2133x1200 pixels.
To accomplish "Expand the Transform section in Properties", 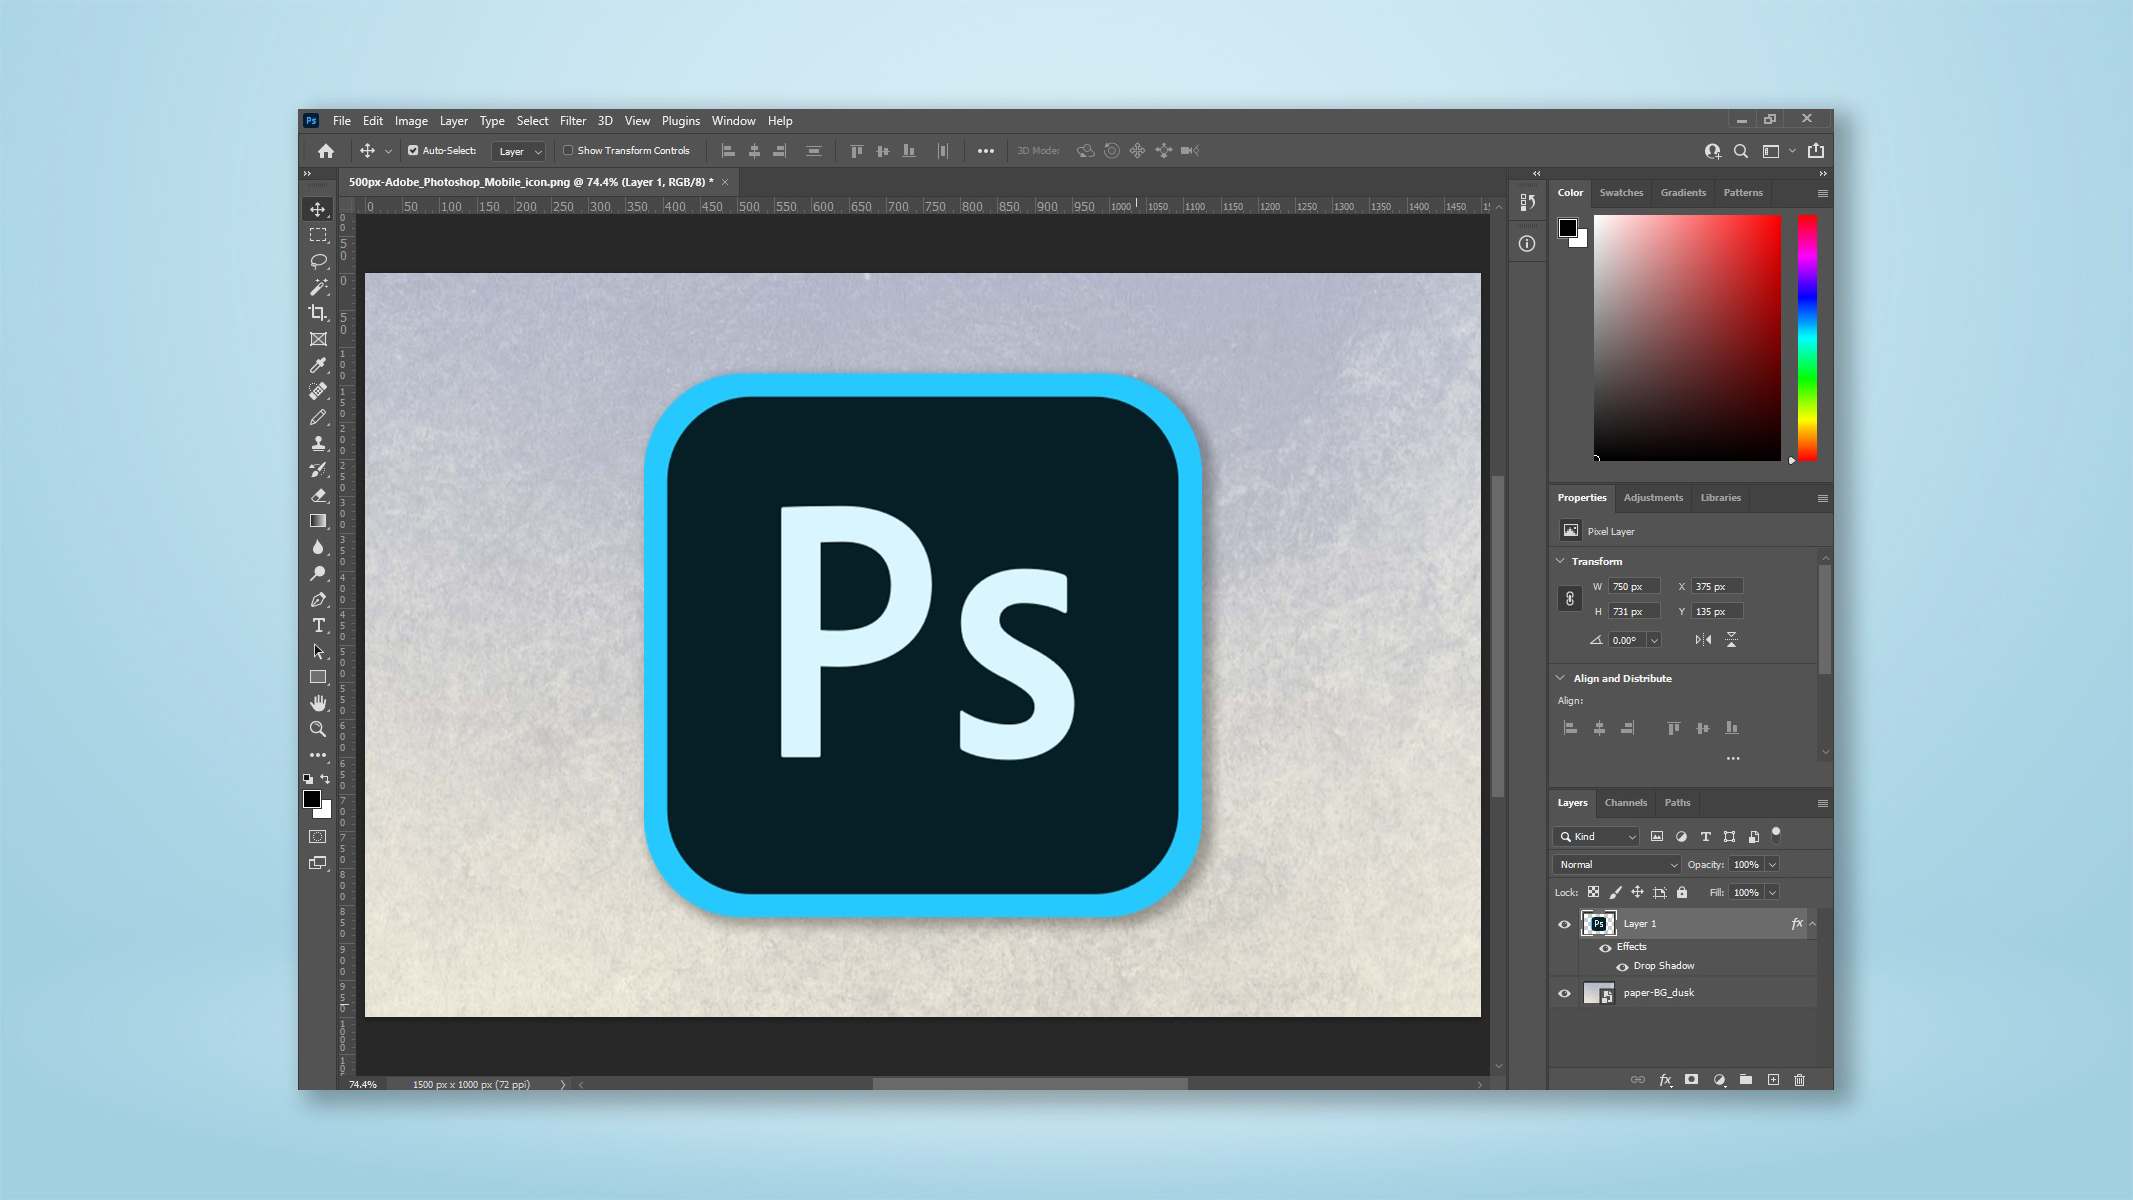I will coord(1560,560).
